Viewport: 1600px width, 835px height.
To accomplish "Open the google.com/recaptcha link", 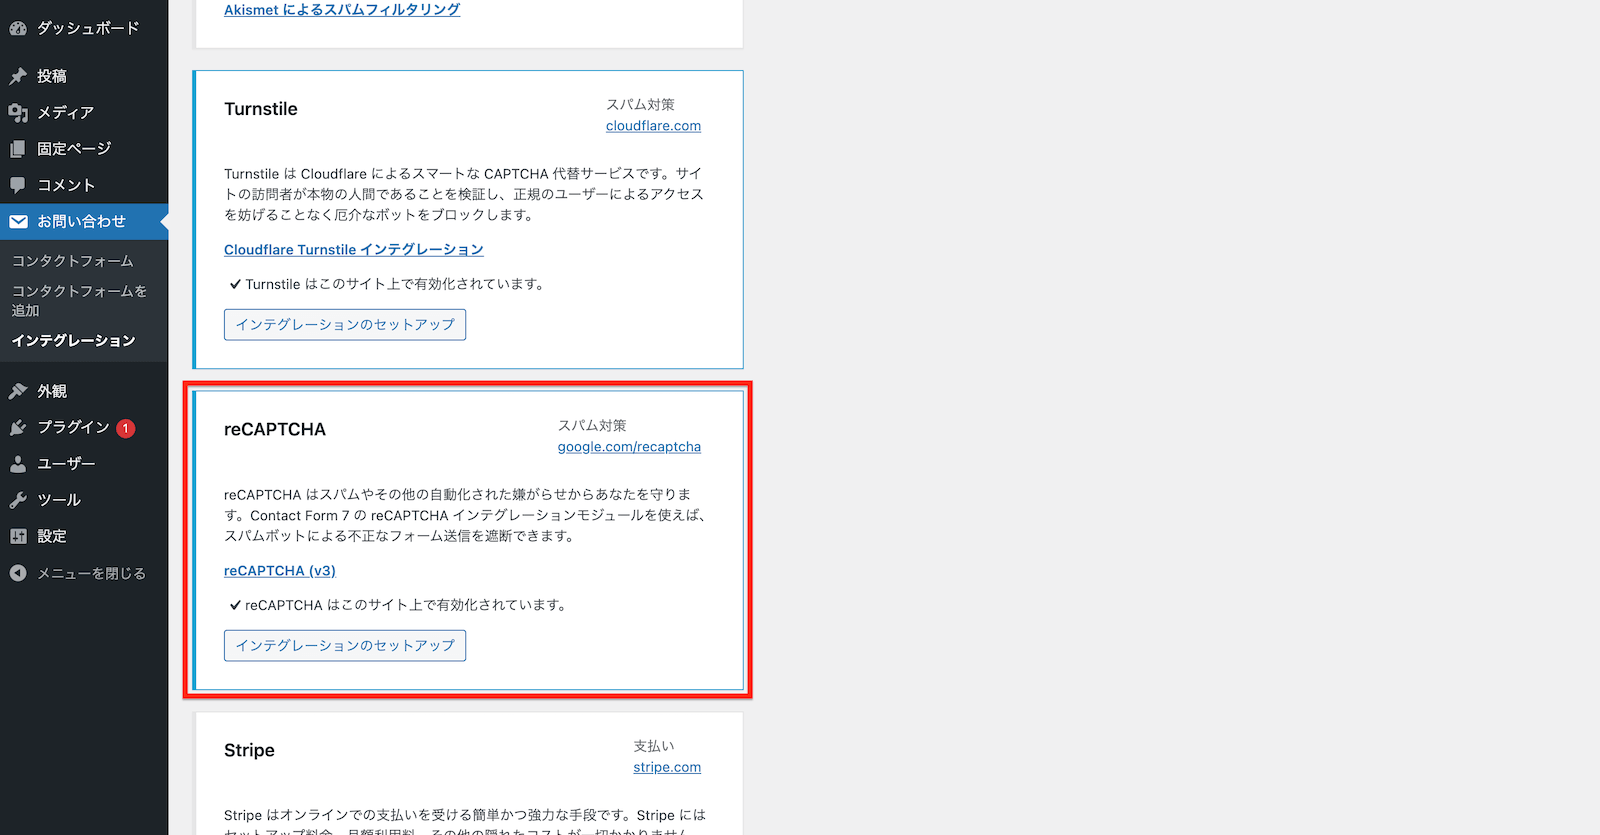I will (x=629, y=447).
